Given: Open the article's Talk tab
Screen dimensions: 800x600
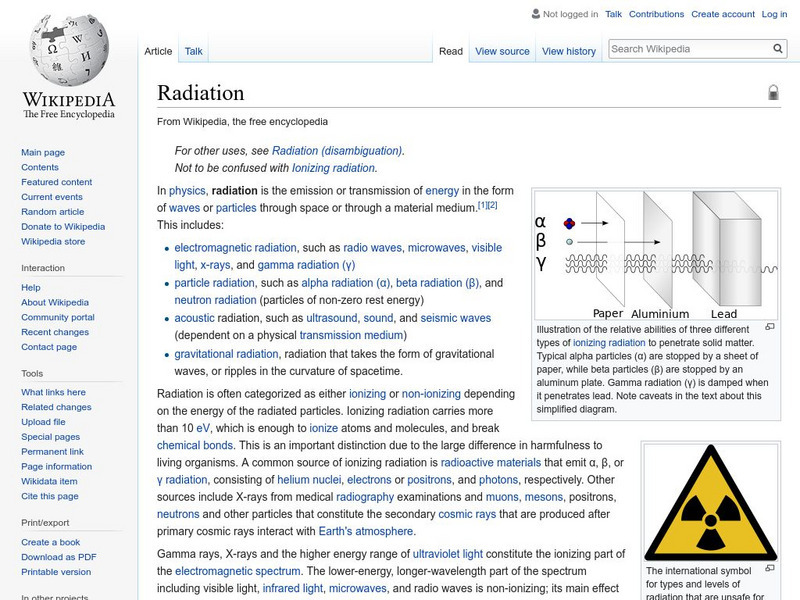Looking at the screenshot, I should tap(193, 51).
